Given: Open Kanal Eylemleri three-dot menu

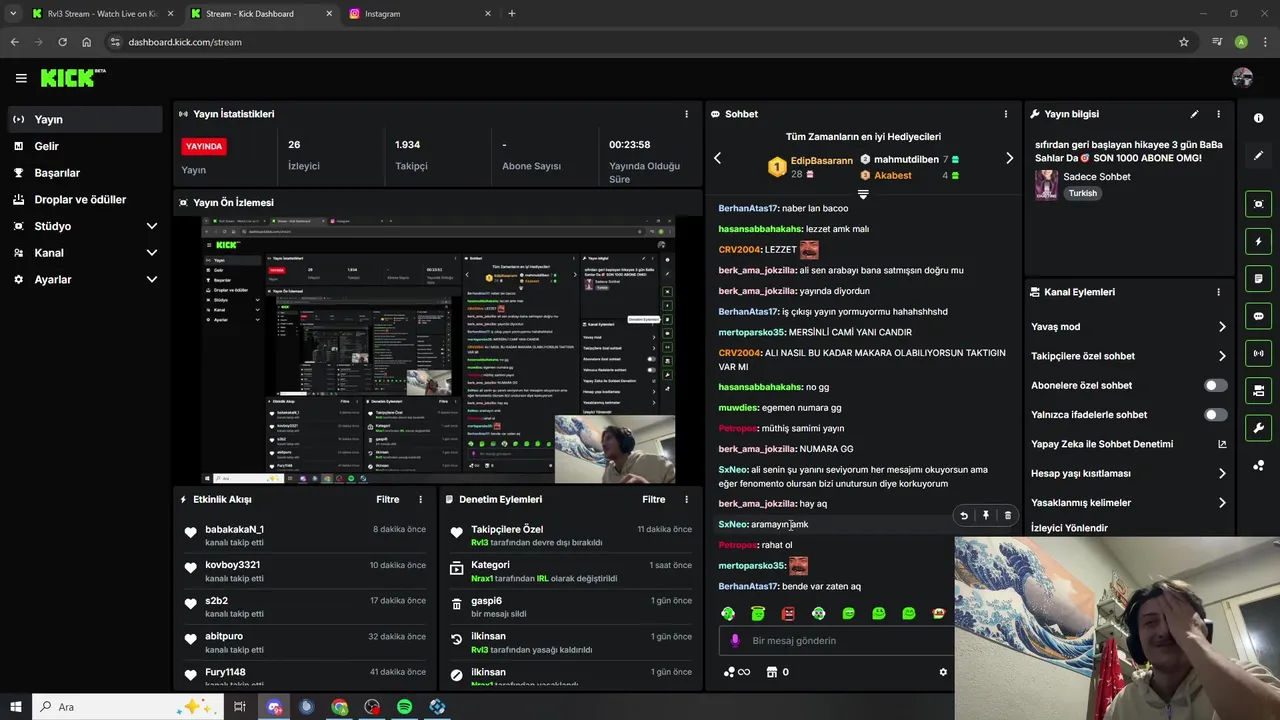Looking at the screenshot, I should tap(1218, 292).
